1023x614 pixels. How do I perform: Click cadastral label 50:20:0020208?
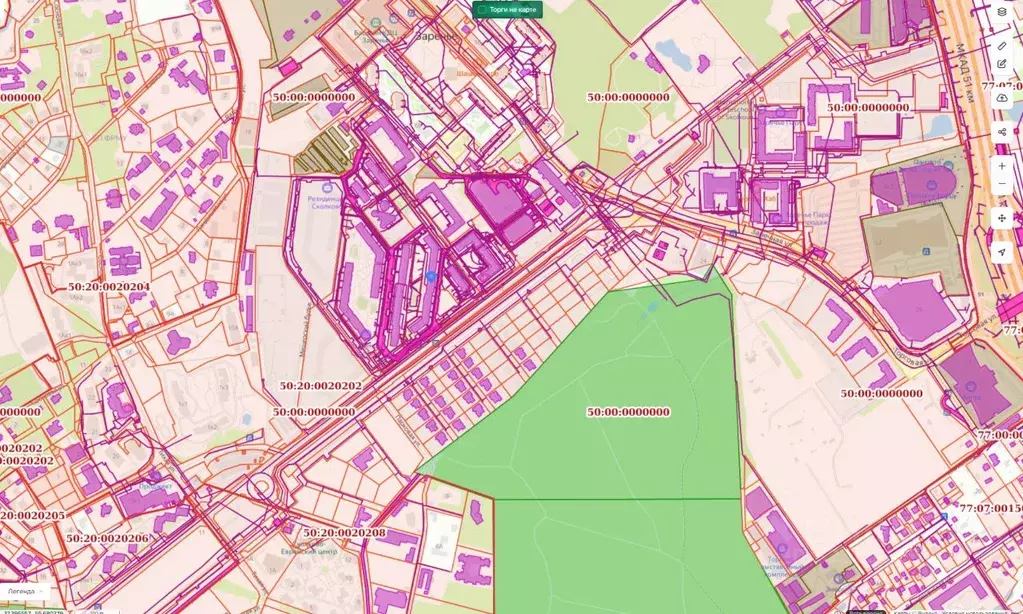pyautogui.click(x=344, y=533)
